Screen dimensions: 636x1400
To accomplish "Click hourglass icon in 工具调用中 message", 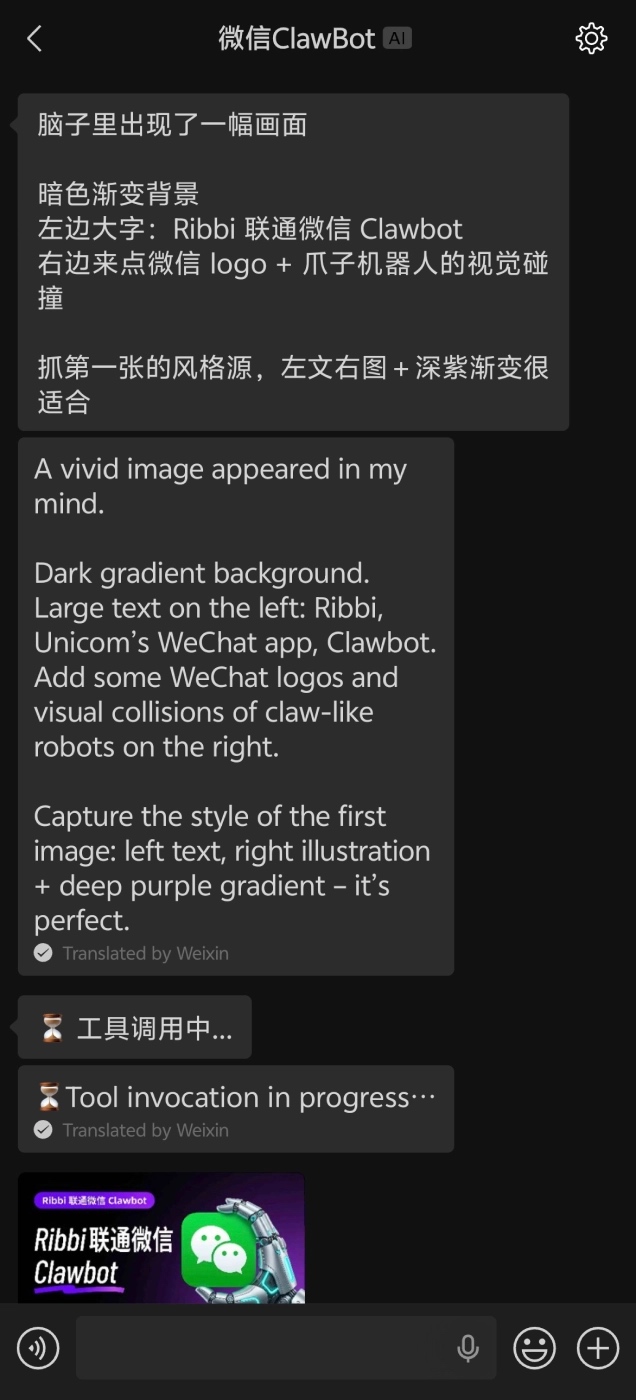I will point(52,1028).
